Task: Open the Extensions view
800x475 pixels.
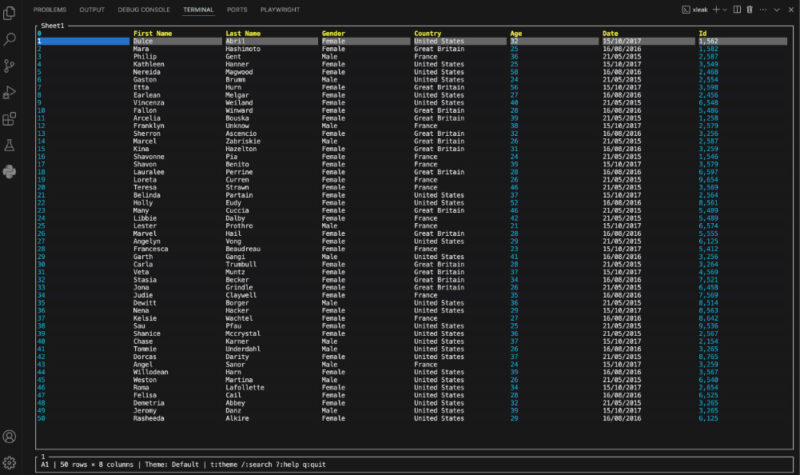Action: [x=9, y=119]
